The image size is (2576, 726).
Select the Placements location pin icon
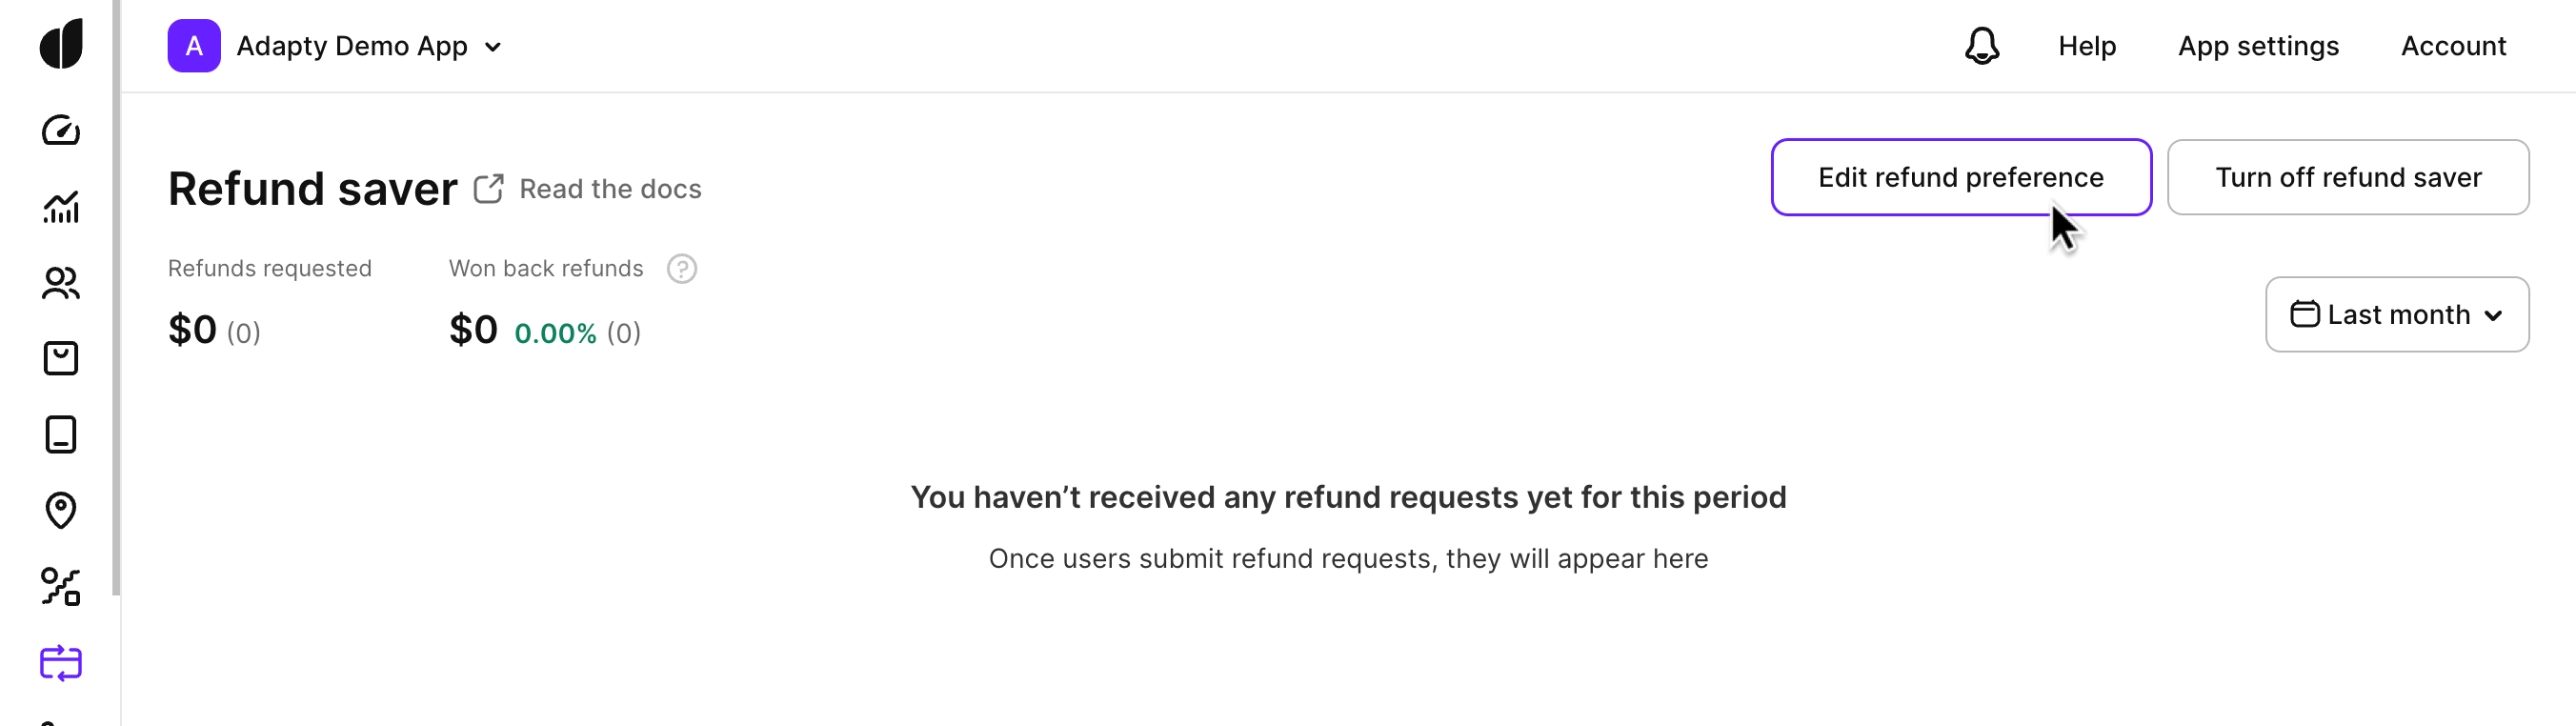pos(61,509)
